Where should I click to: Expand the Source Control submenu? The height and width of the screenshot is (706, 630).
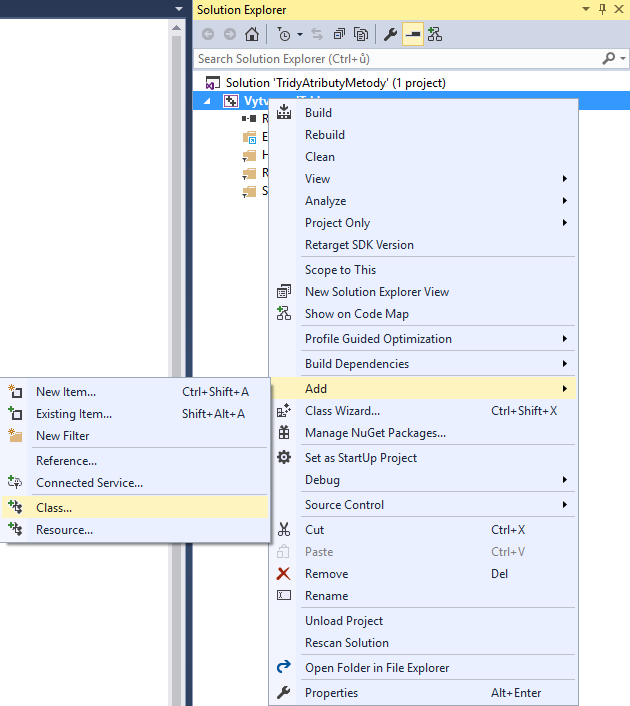[423, 505]
